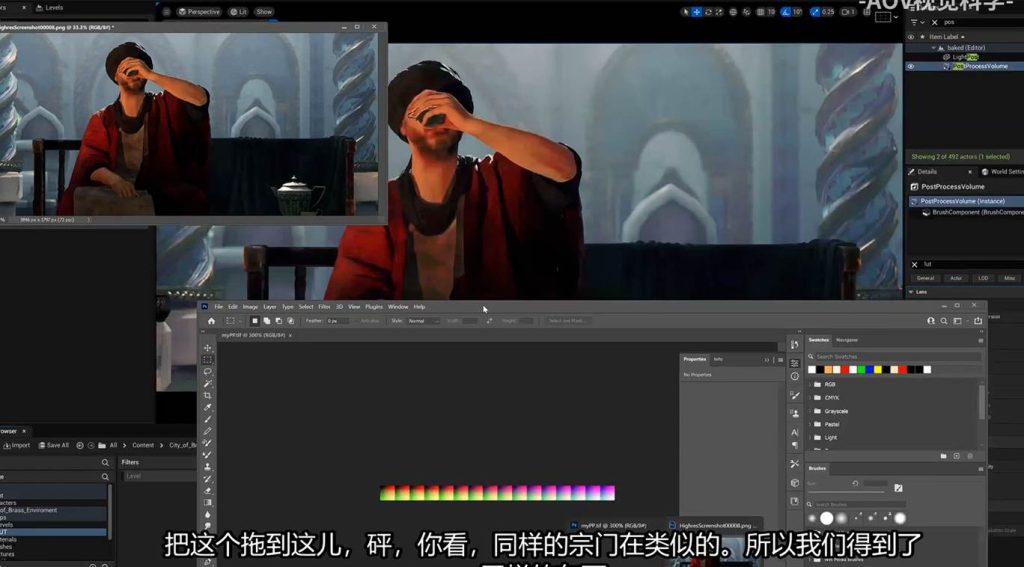Image resolution: width=1024 pixels, height=567 pixels.
Task: Click the Photoshop Home icon
Action: [211, 321]
